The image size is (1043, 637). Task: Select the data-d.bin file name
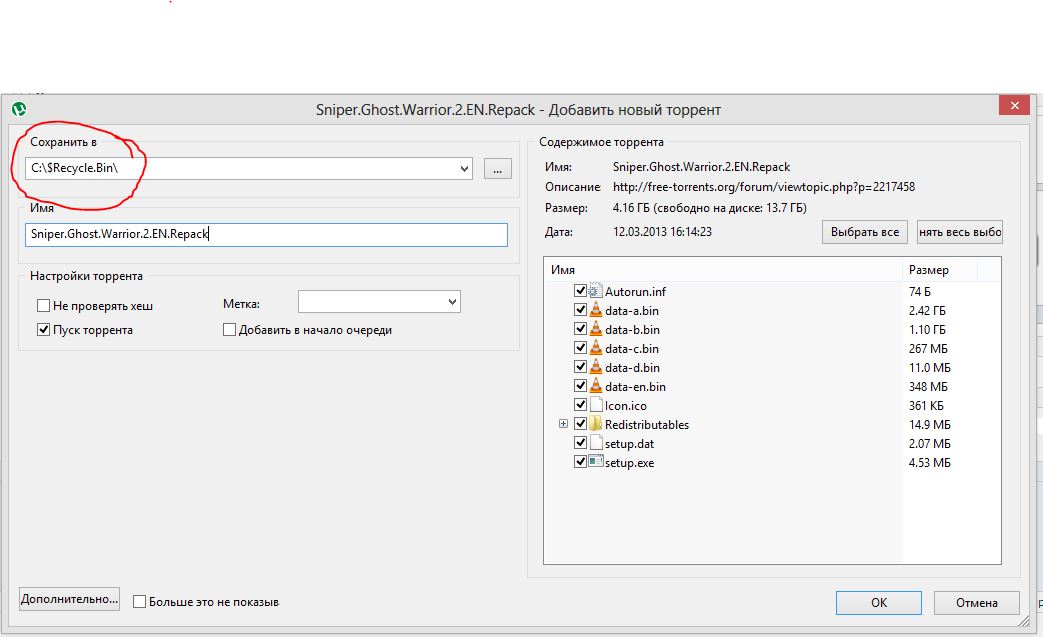tap(632, 368)
